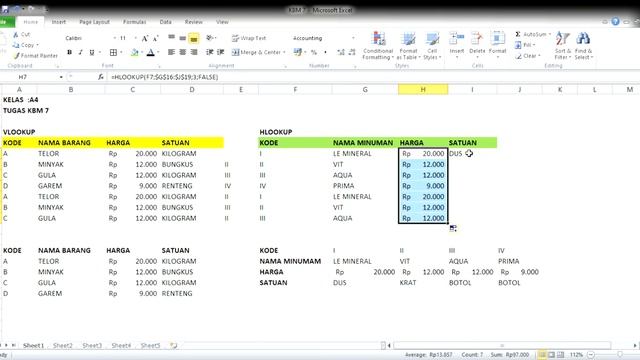
Task: Open Conditional Formatting menu
Action: pyautogui.click(x=378, y=46)
